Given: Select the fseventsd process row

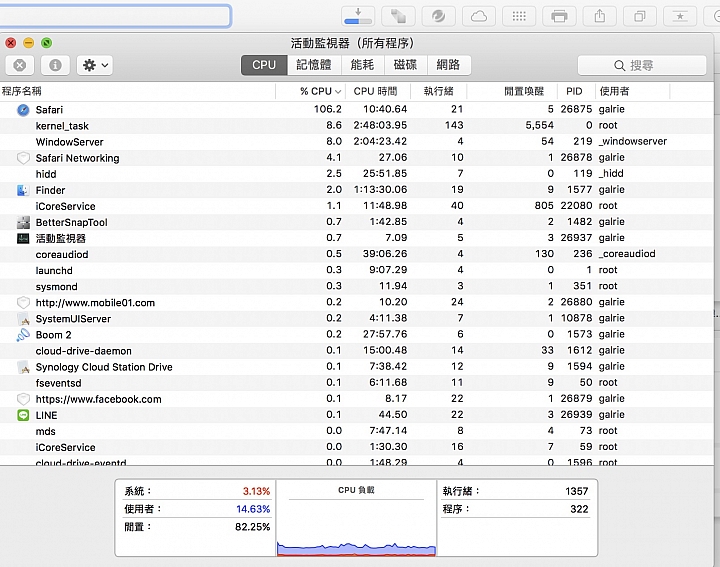Looking at the screenshot, I should pyautogui.click(x=357, y=383).
